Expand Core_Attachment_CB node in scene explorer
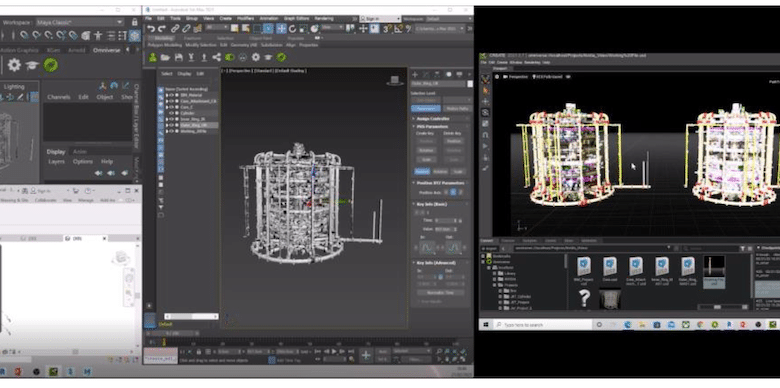The height and width of the screenshot is (388, 780). point(167,101)
